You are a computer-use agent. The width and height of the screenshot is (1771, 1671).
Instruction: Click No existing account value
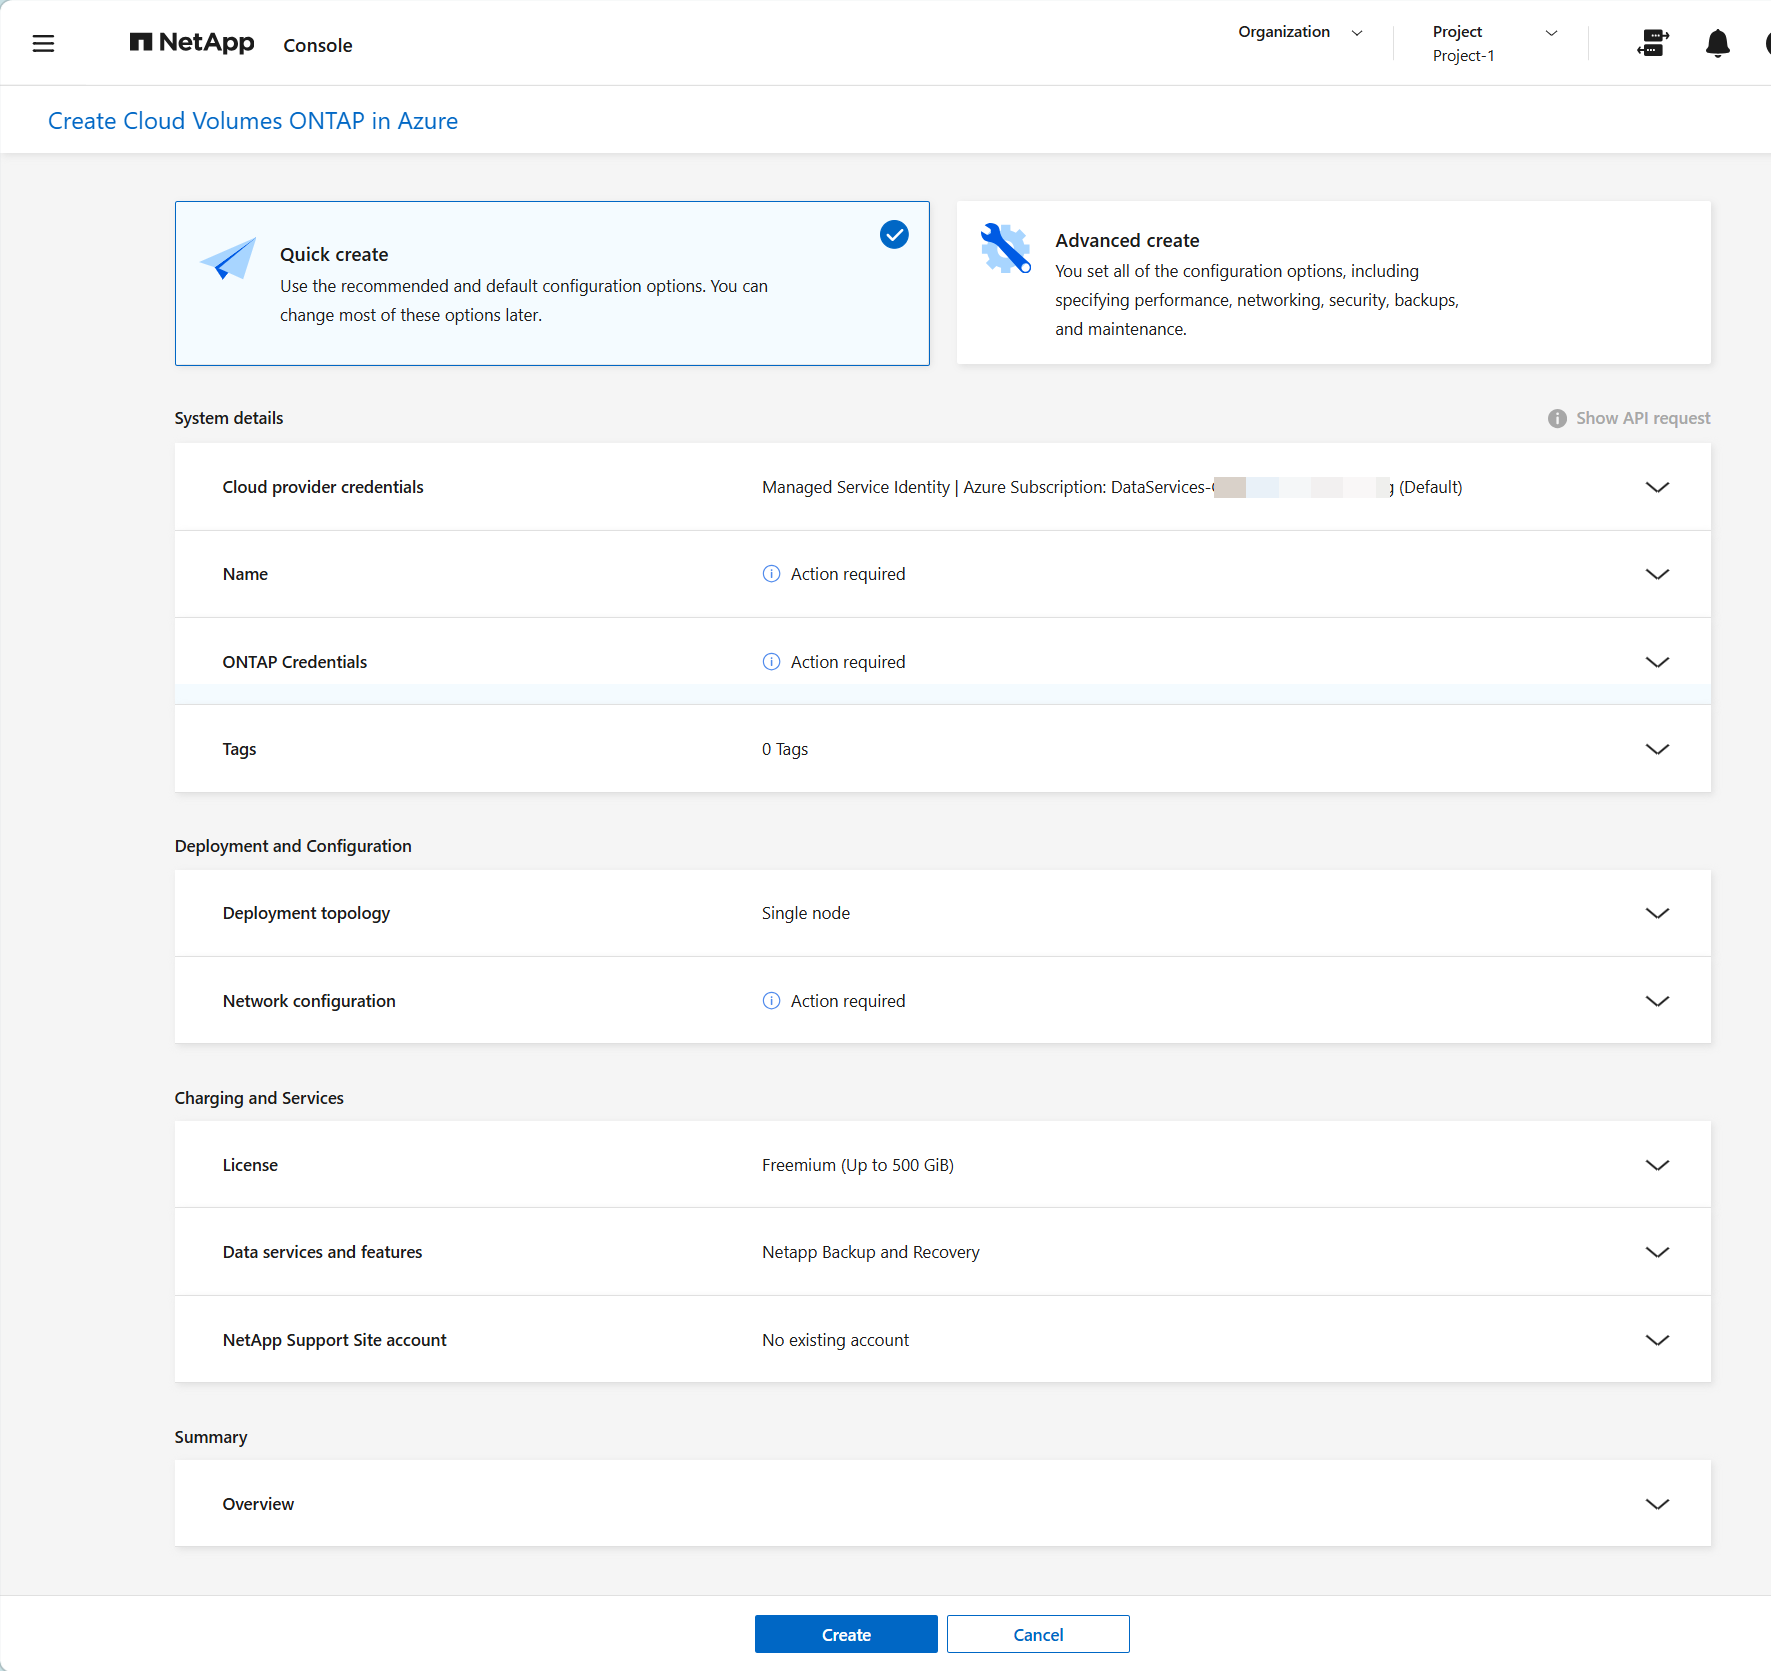tap(835, 1340)
